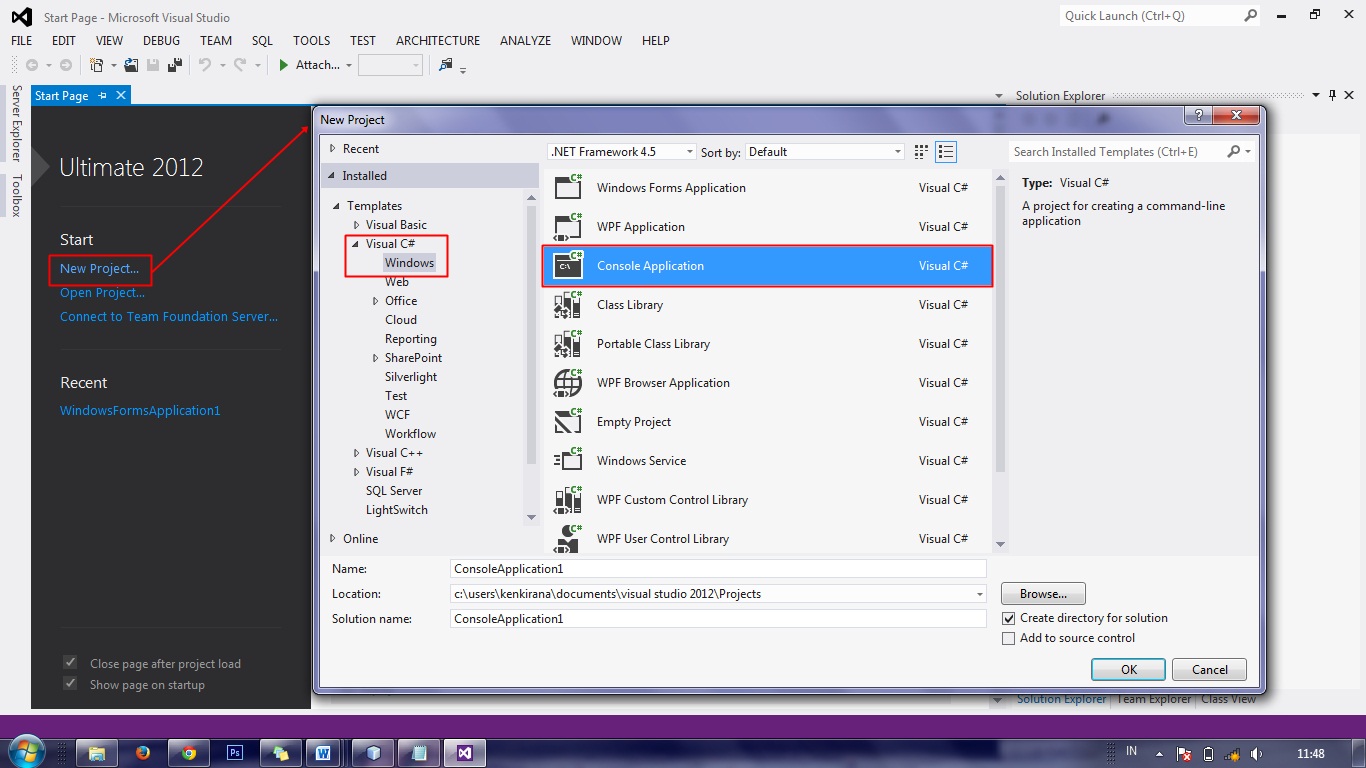1366x768 pixels.
Task: Open the DEBUG menu
Action: pyautogui.click(x=161, y=41)
